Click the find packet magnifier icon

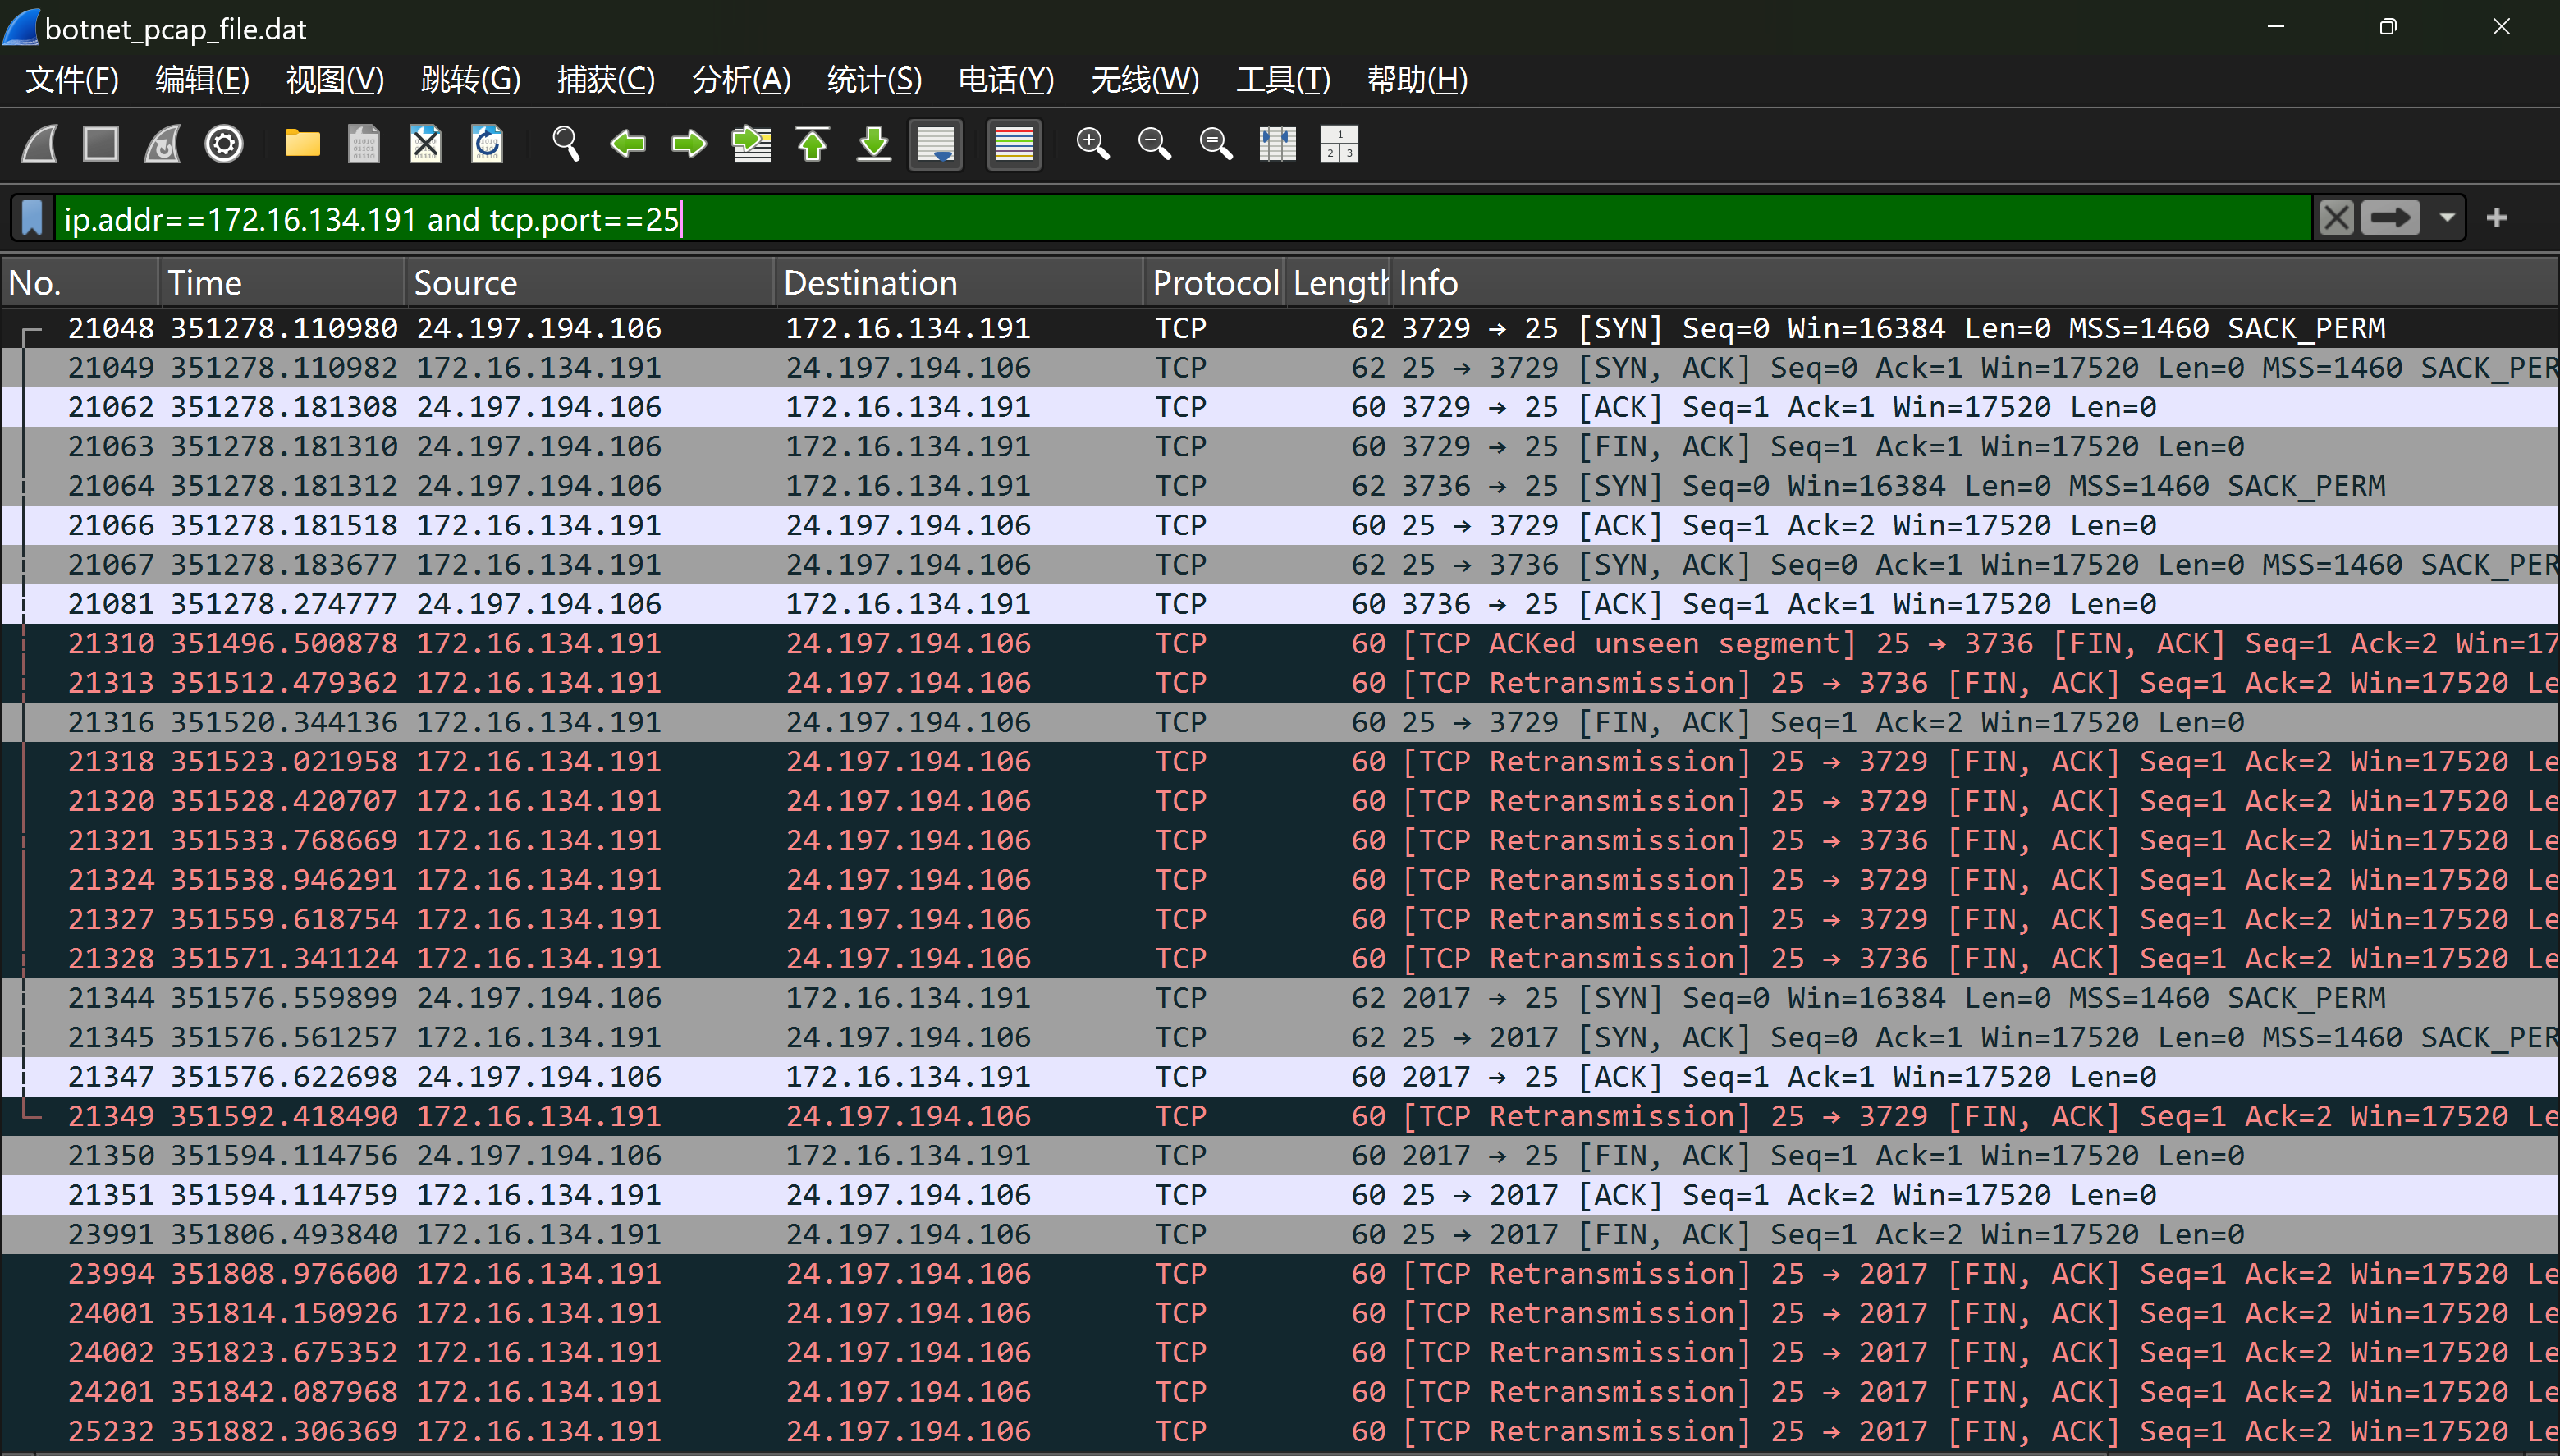pos(566,144)
